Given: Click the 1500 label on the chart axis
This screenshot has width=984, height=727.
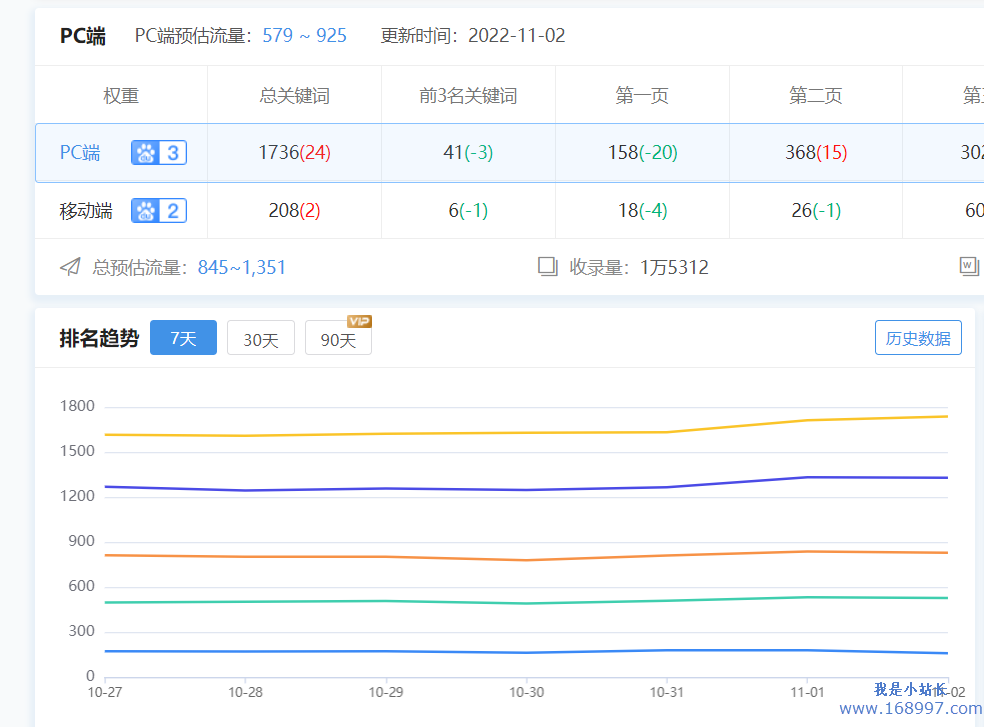Looking at the screenshot, I should tap(77, 451).
